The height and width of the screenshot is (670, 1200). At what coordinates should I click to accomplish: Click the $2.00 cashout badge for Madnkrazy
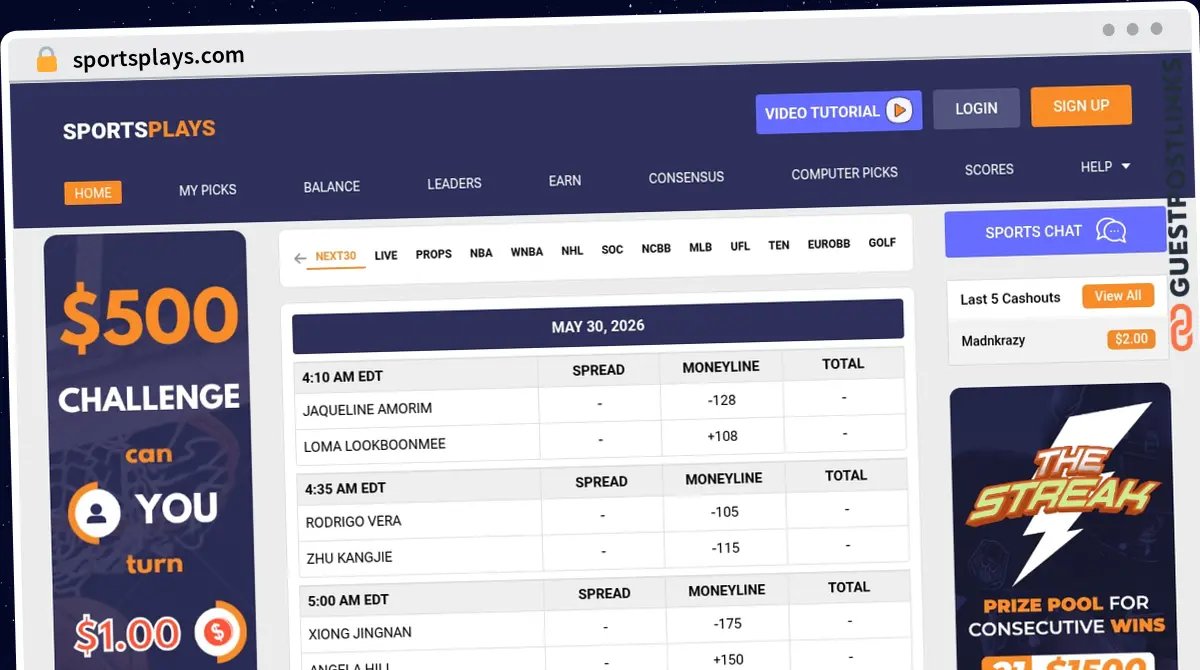click(x=1131, y=339)
